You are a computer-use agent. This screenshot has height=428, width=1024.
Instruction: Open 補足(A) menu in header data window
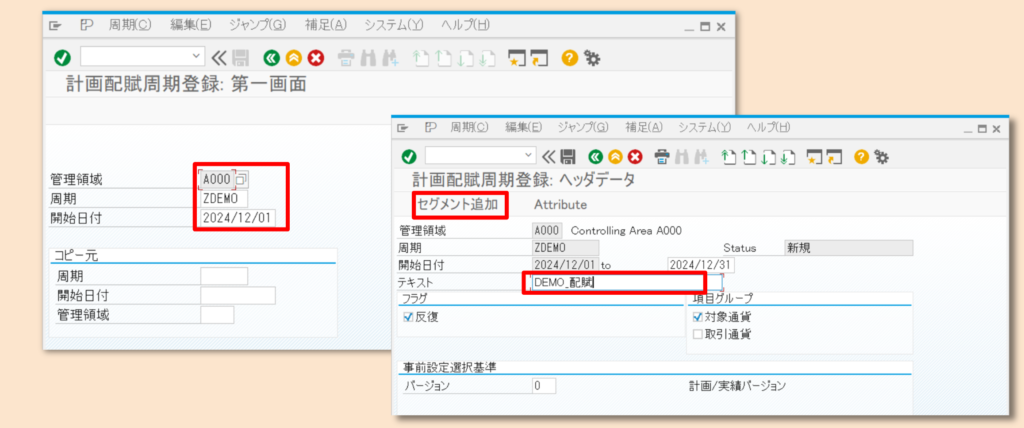[x=643, y=127]
